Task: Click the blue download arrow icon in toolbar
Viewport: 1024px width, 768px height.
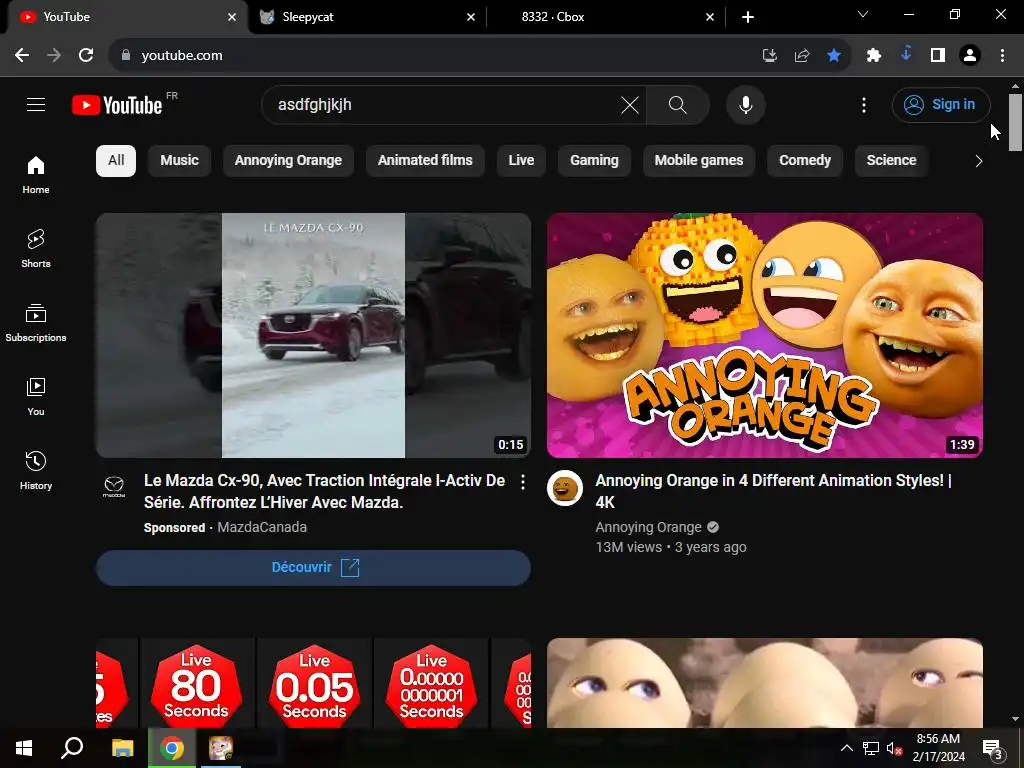Action: [906, 54]
